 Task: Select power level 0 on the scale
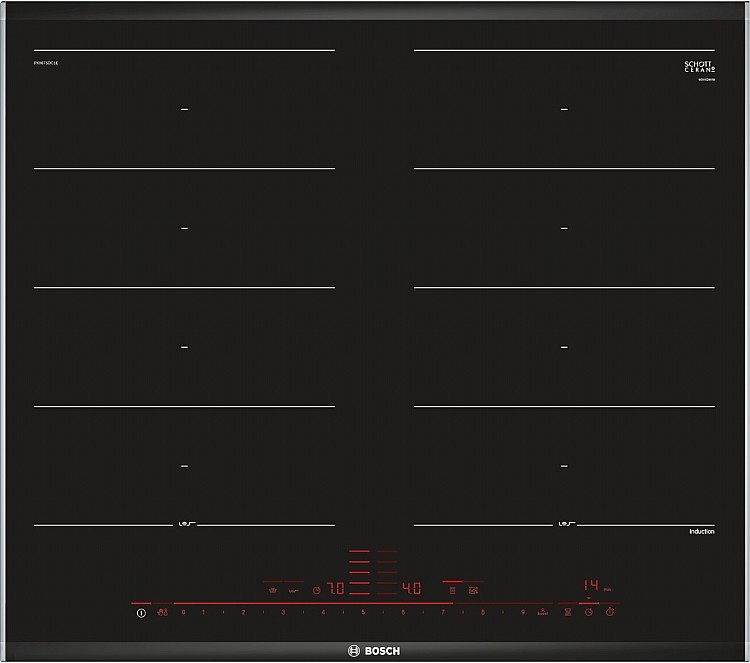click(x=183, y=612)
